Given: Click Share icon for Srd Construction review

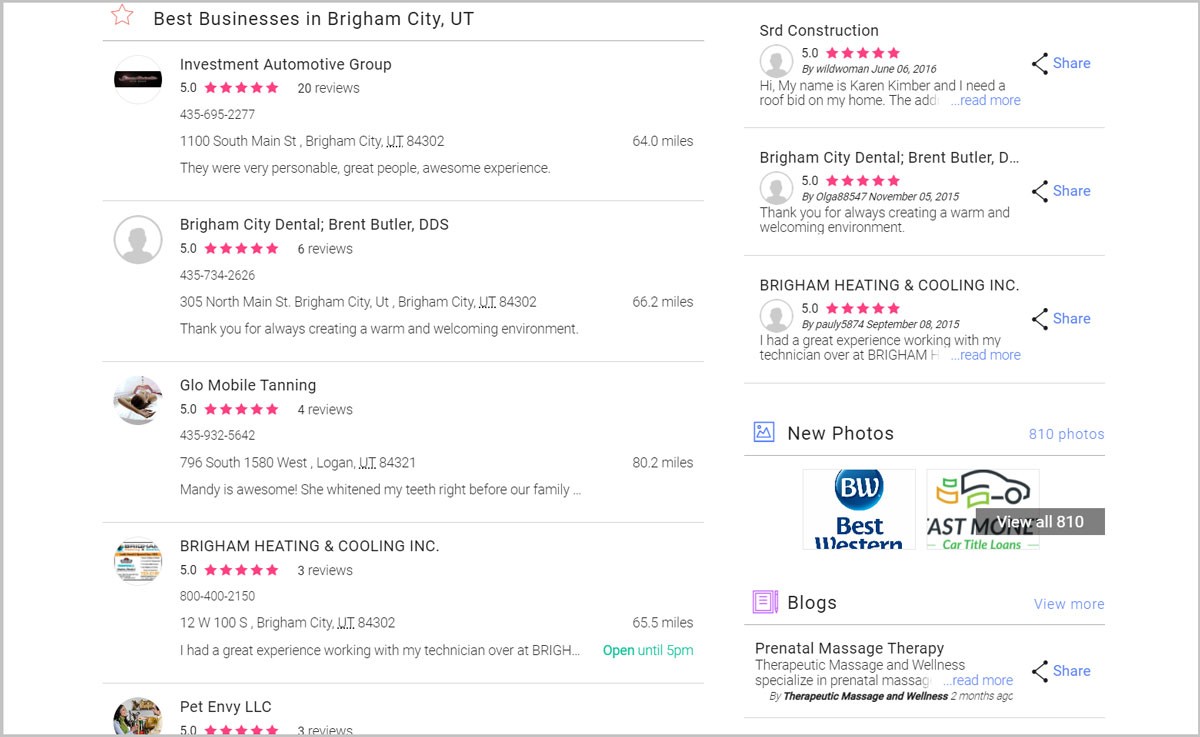Looking at the screenshot, I should (1040, 63).
